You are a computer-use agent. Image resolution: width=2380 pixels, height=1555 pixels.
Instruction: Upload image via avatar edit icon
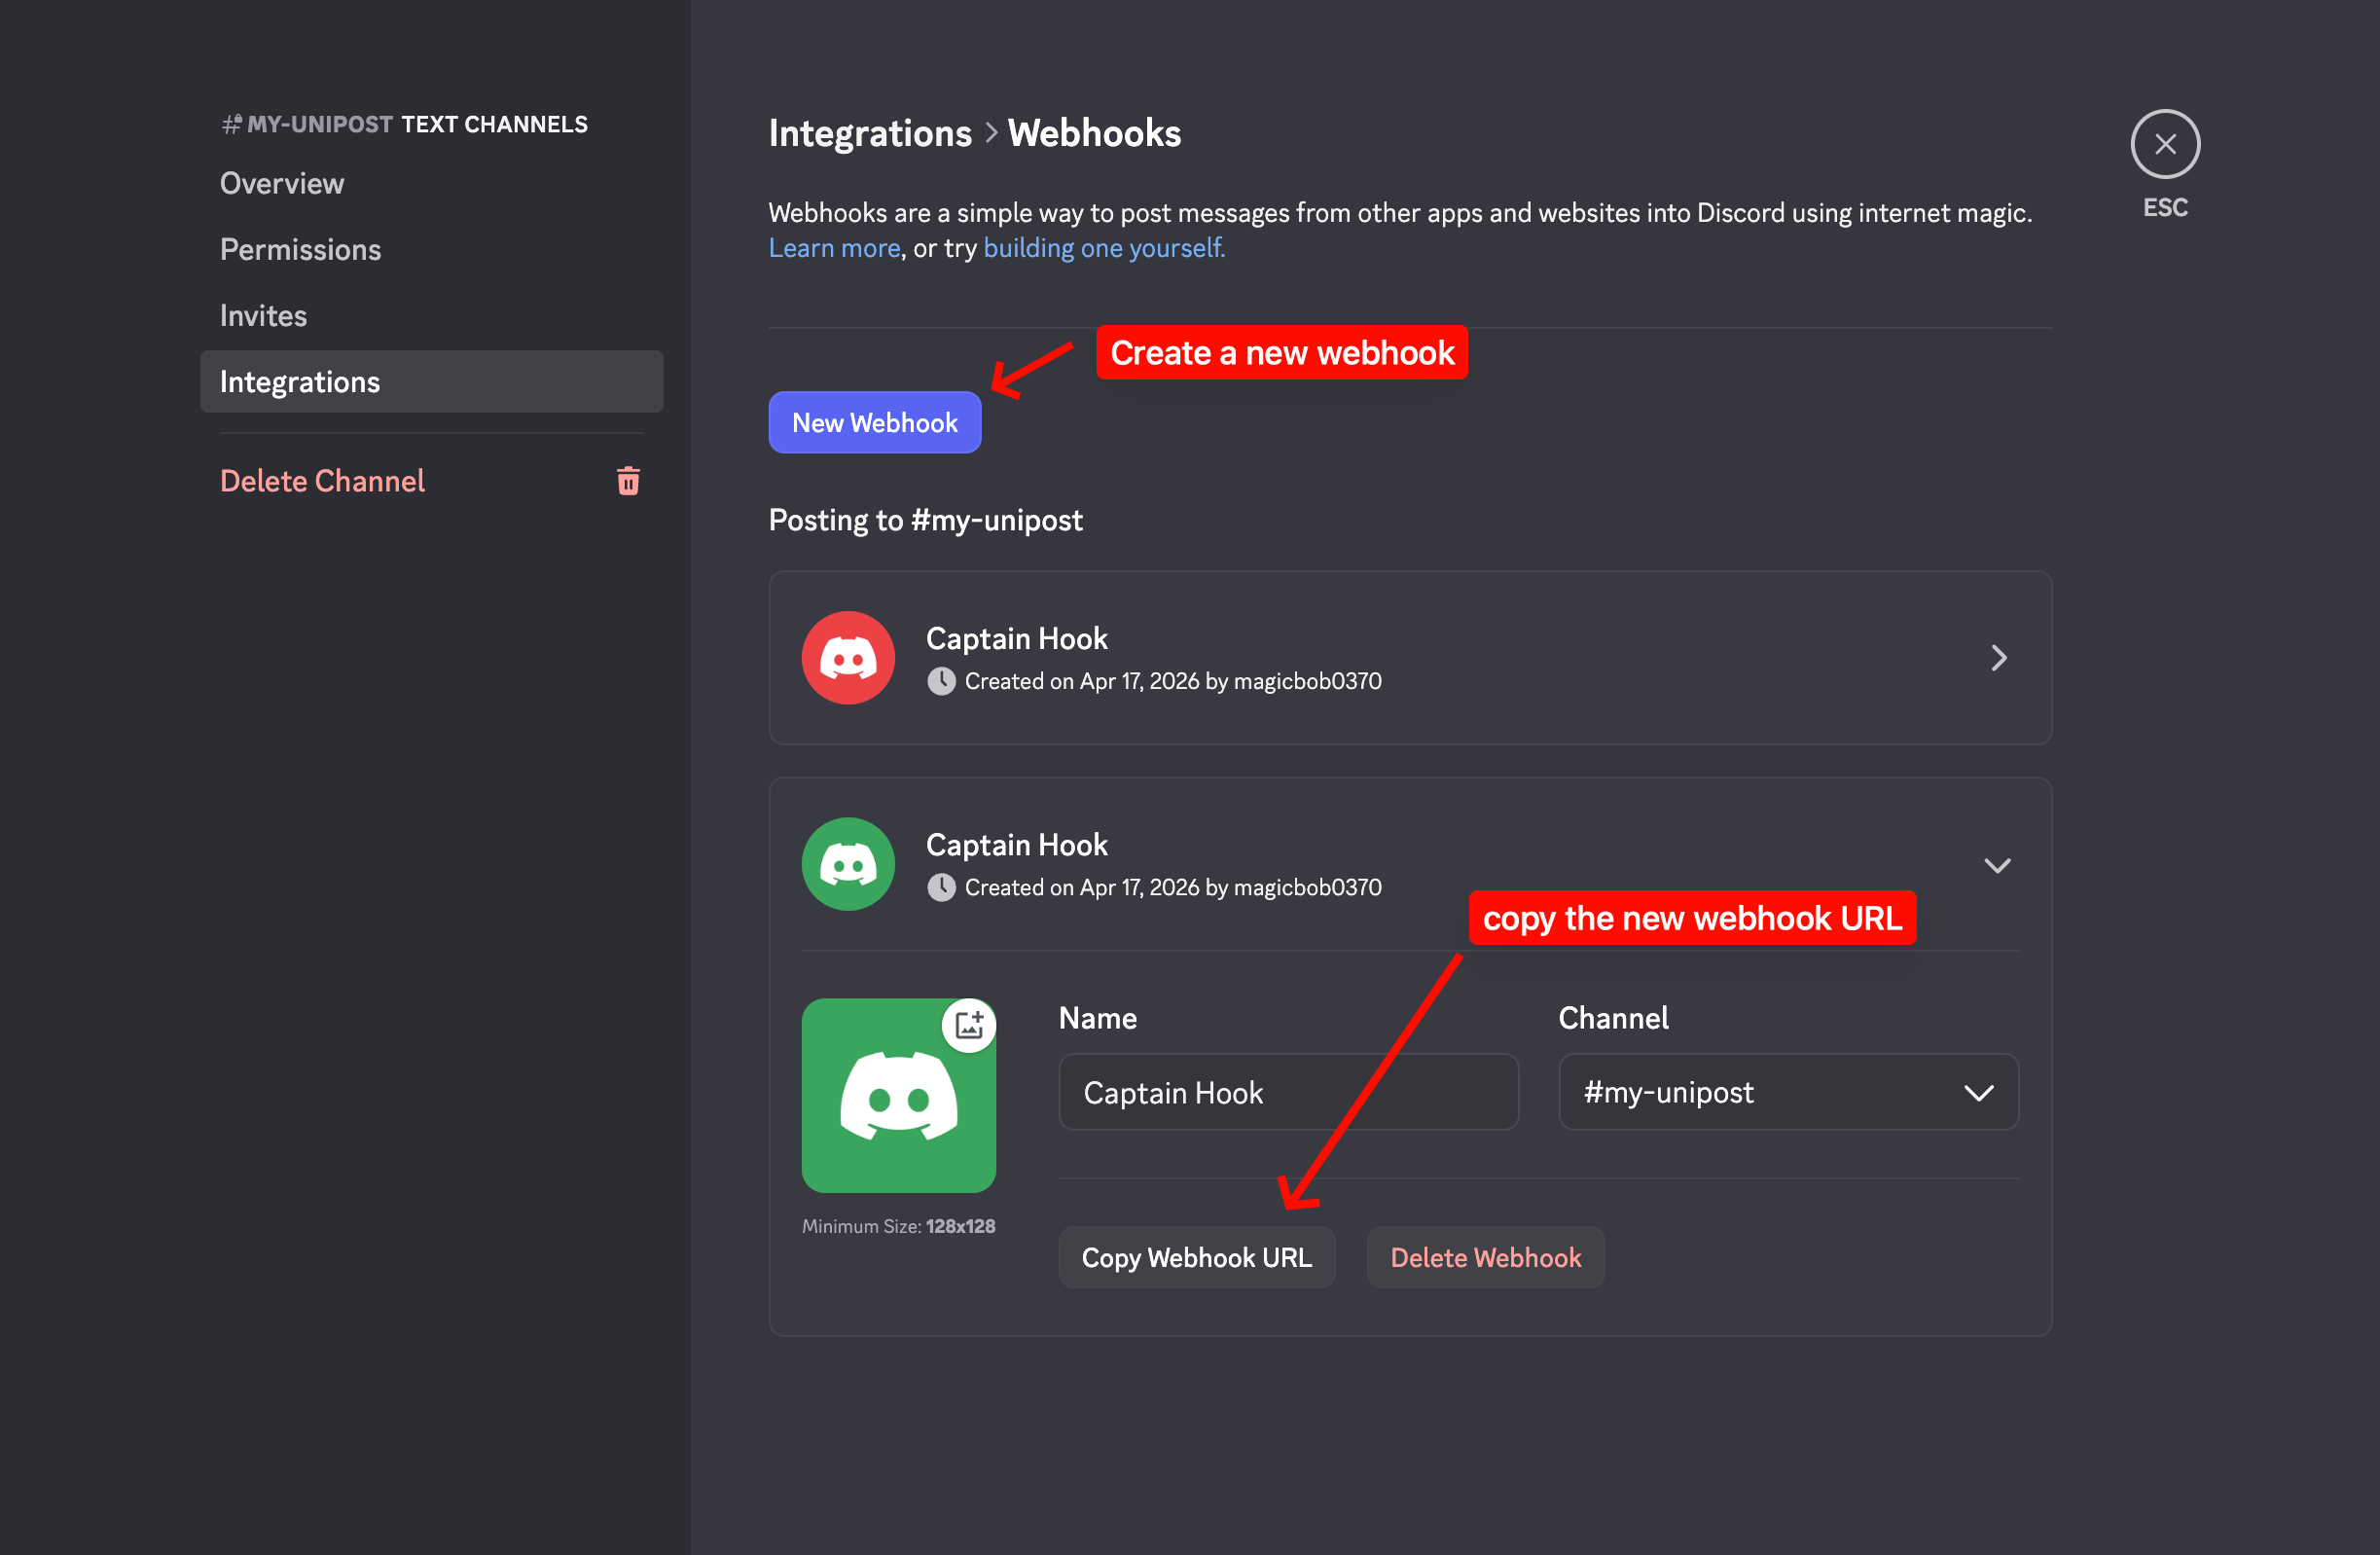969,1025
